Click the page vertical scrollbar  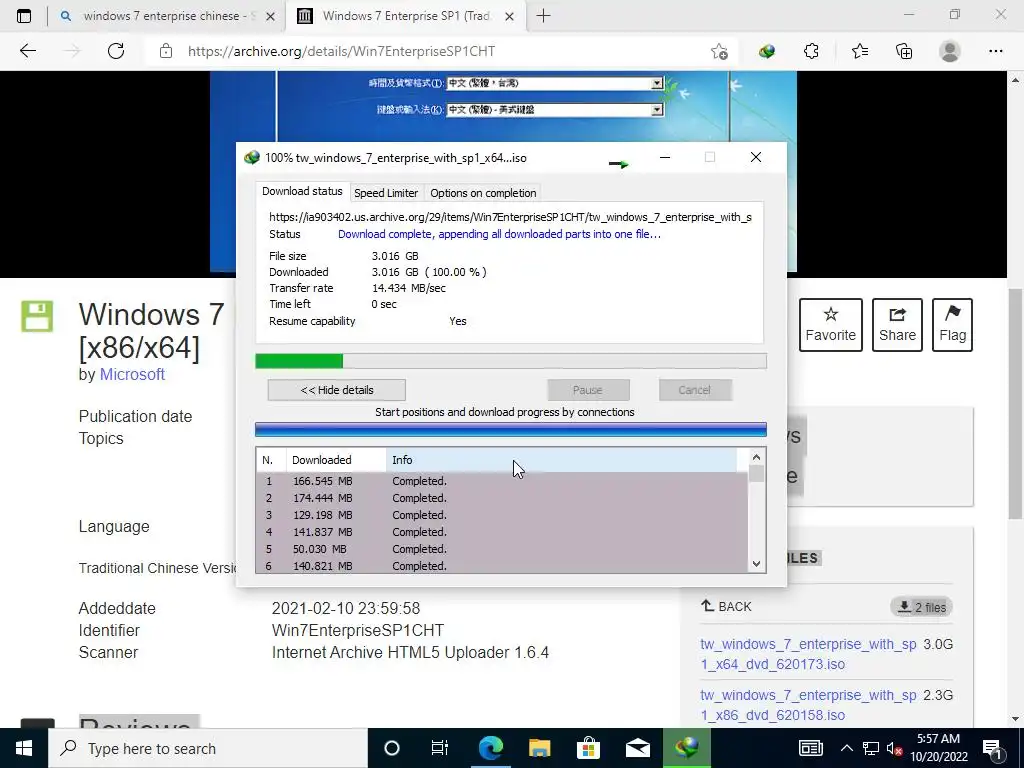pos(1015,405)
